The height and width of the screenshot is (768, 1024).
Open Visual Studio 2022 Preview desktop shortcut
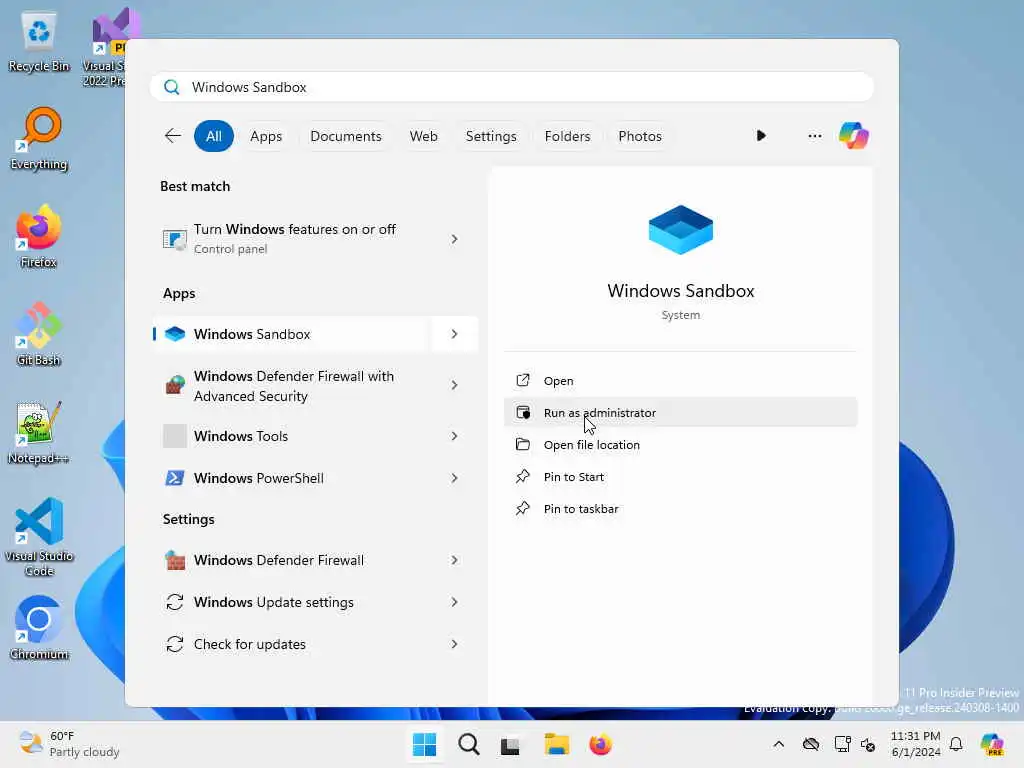click(x=104, y=47)
